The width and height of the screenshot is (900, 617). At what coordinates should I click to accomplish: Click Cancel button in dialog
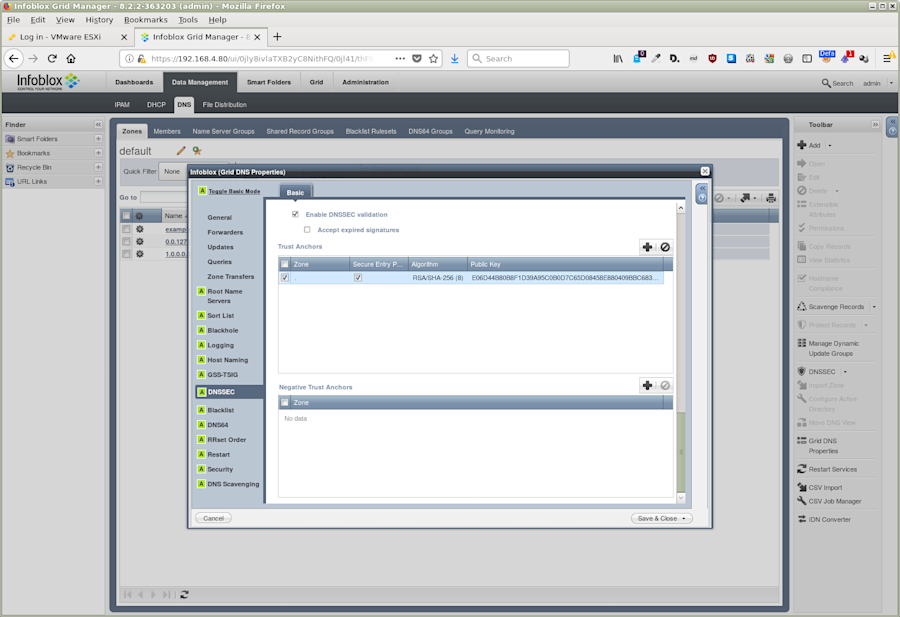214,518
